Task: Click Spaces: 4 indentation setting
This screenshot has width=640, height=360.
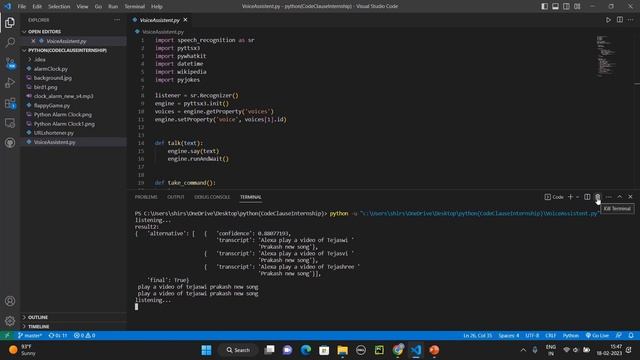Action: [x=509, y=335]
